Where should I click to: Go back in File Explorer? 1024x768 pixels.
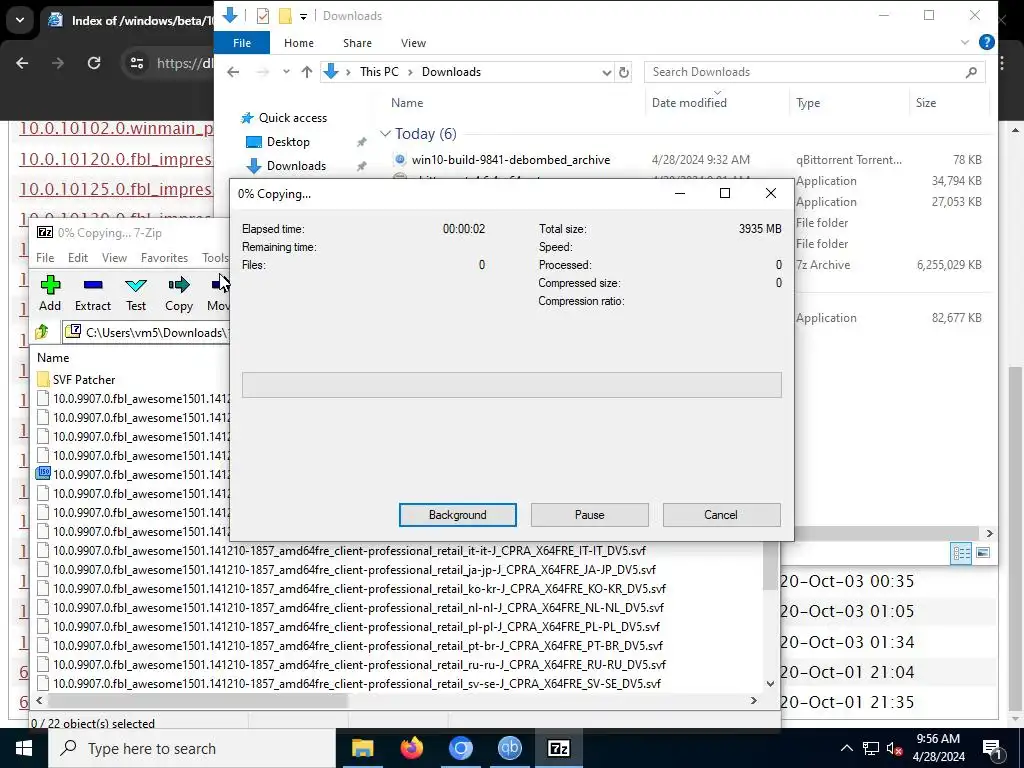tap(233, 72)
